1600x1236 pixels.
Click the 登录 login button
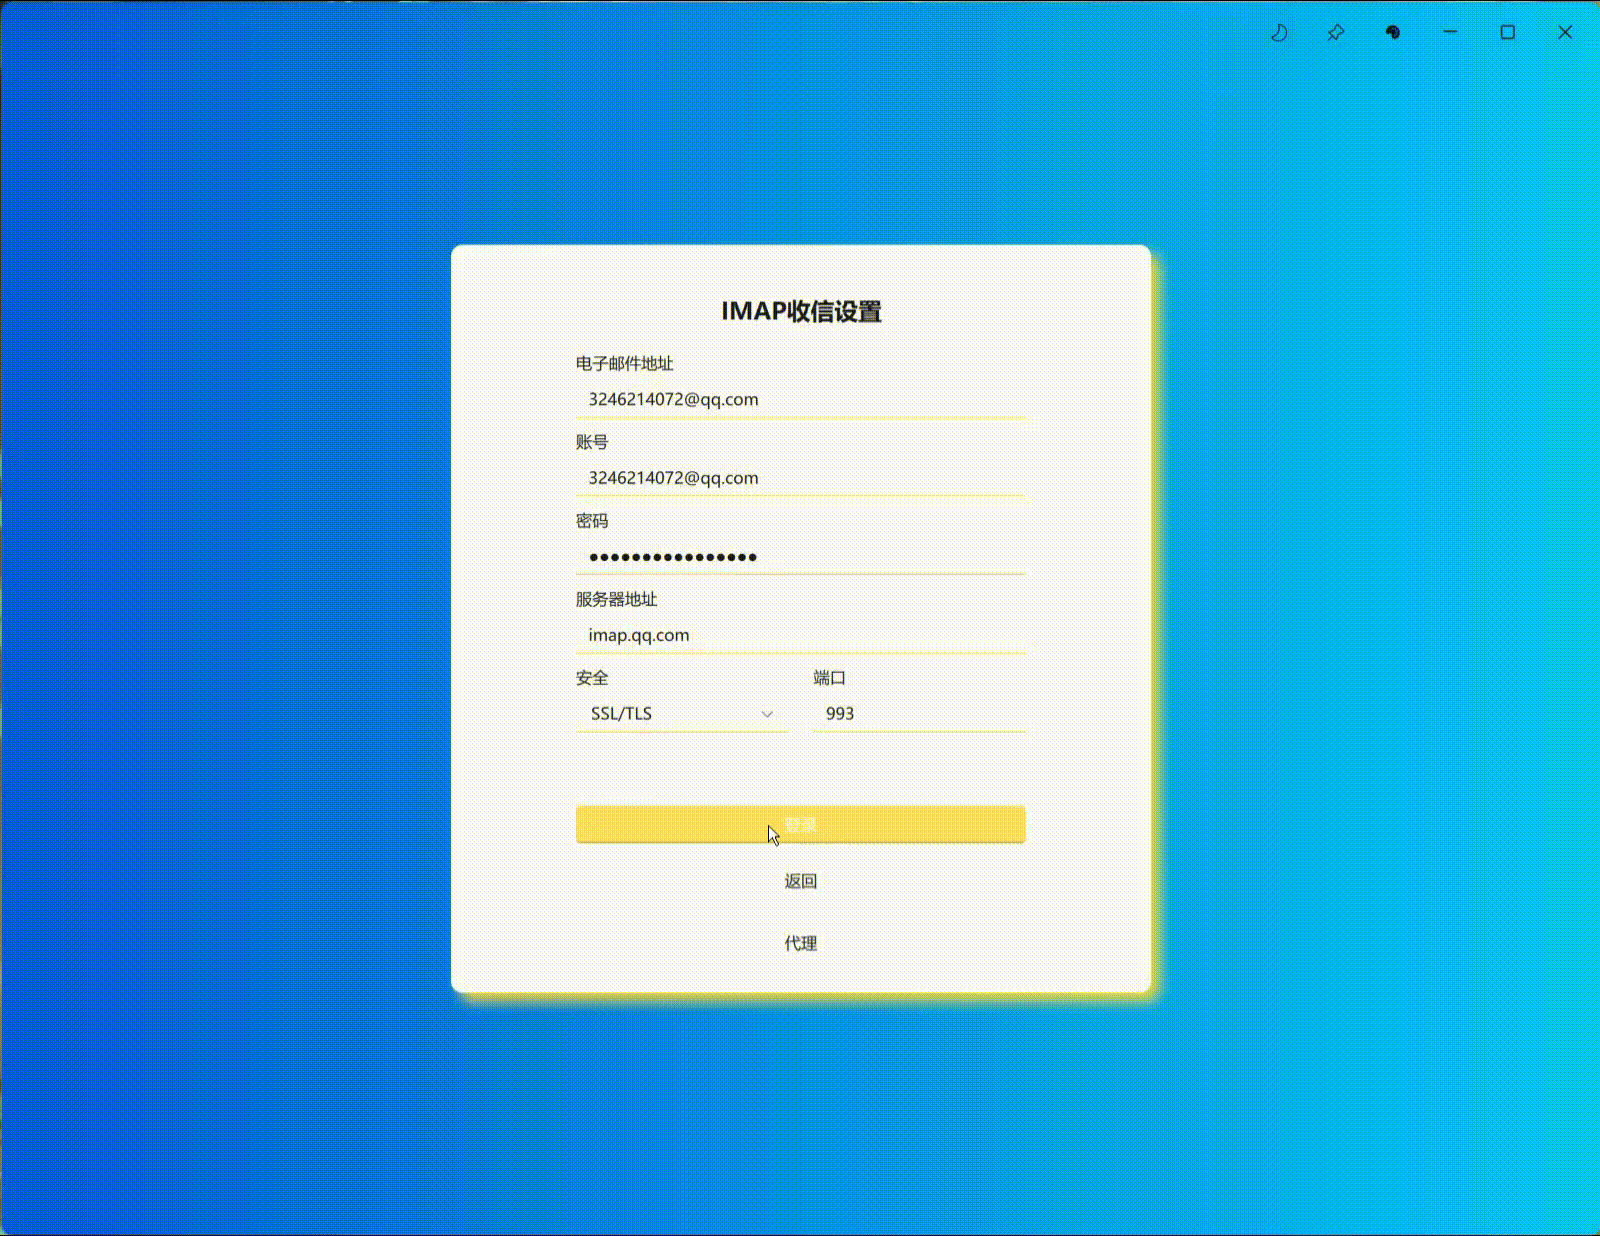(x=800, y=825)
